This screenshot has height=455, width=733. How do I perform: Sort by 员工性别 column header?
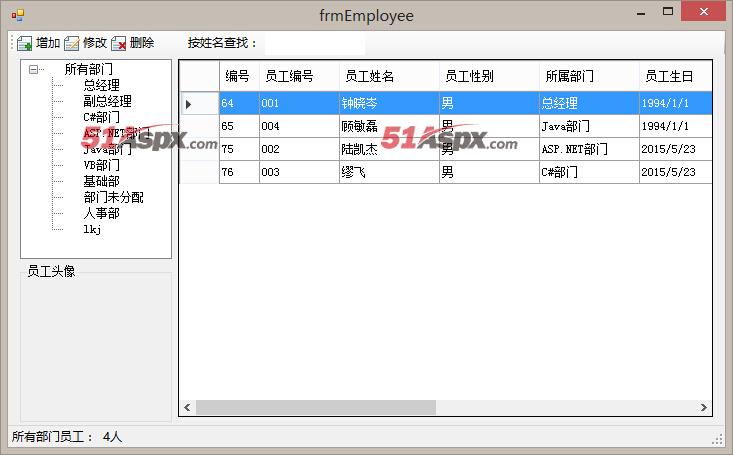(489, 76)
